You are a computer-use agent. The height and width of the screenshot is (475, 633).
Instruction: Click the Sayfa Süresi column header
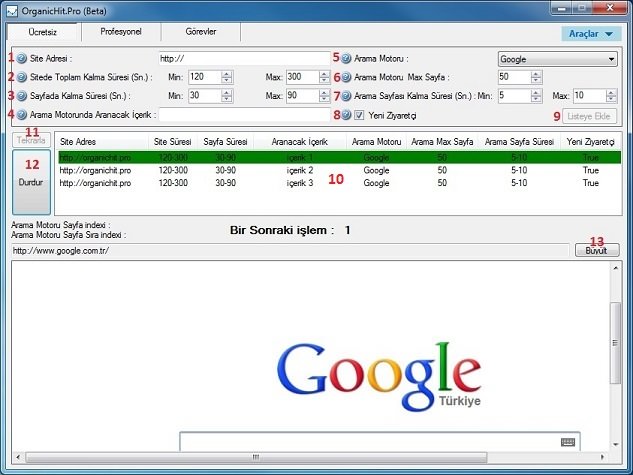coord(225,142)
